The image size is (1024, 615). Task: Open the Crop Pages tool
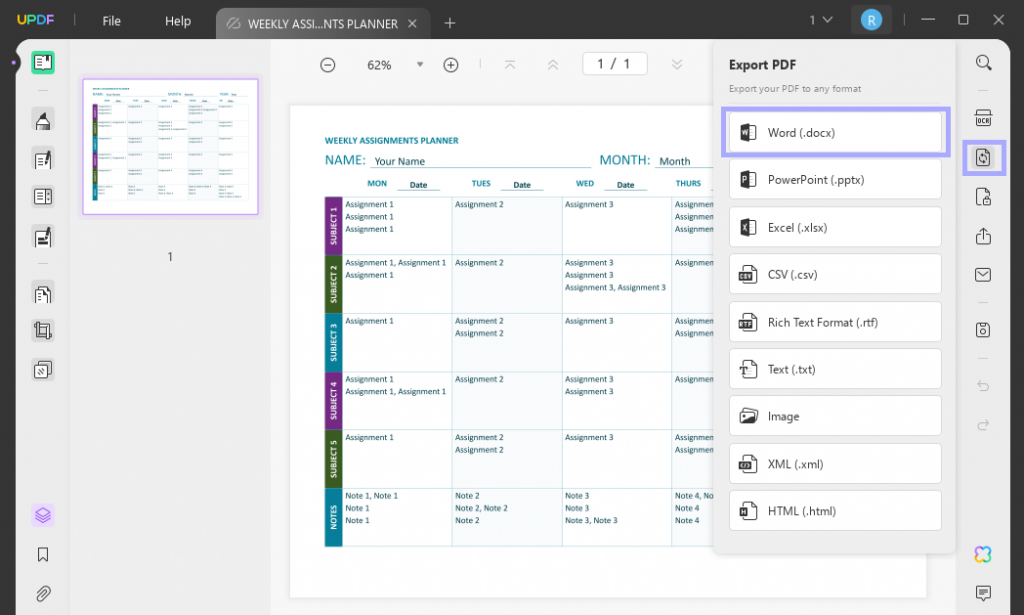tap(43, 330)
